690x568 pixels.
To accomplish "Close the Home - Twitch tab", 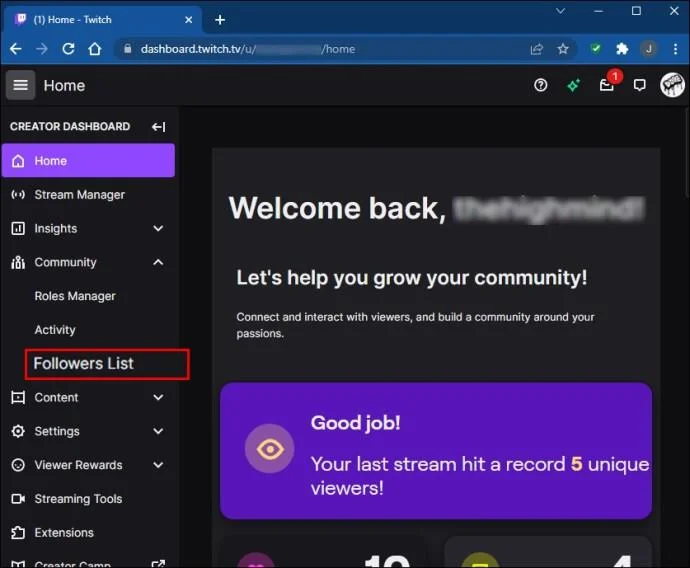I will point(189,20).
